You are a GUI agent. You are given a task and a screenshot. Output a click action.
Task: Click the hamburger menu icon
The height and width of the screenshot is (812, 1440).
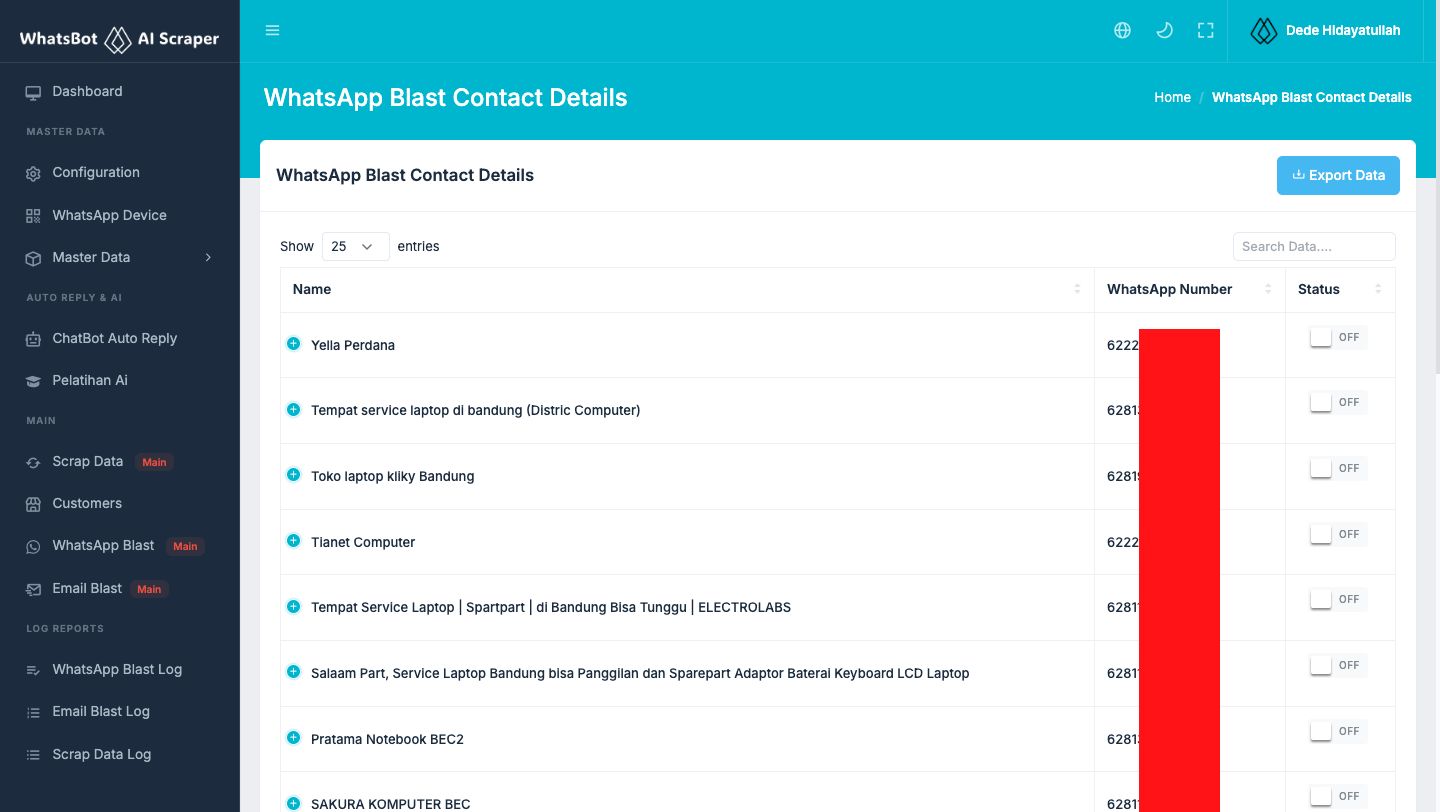pos(272,31)
